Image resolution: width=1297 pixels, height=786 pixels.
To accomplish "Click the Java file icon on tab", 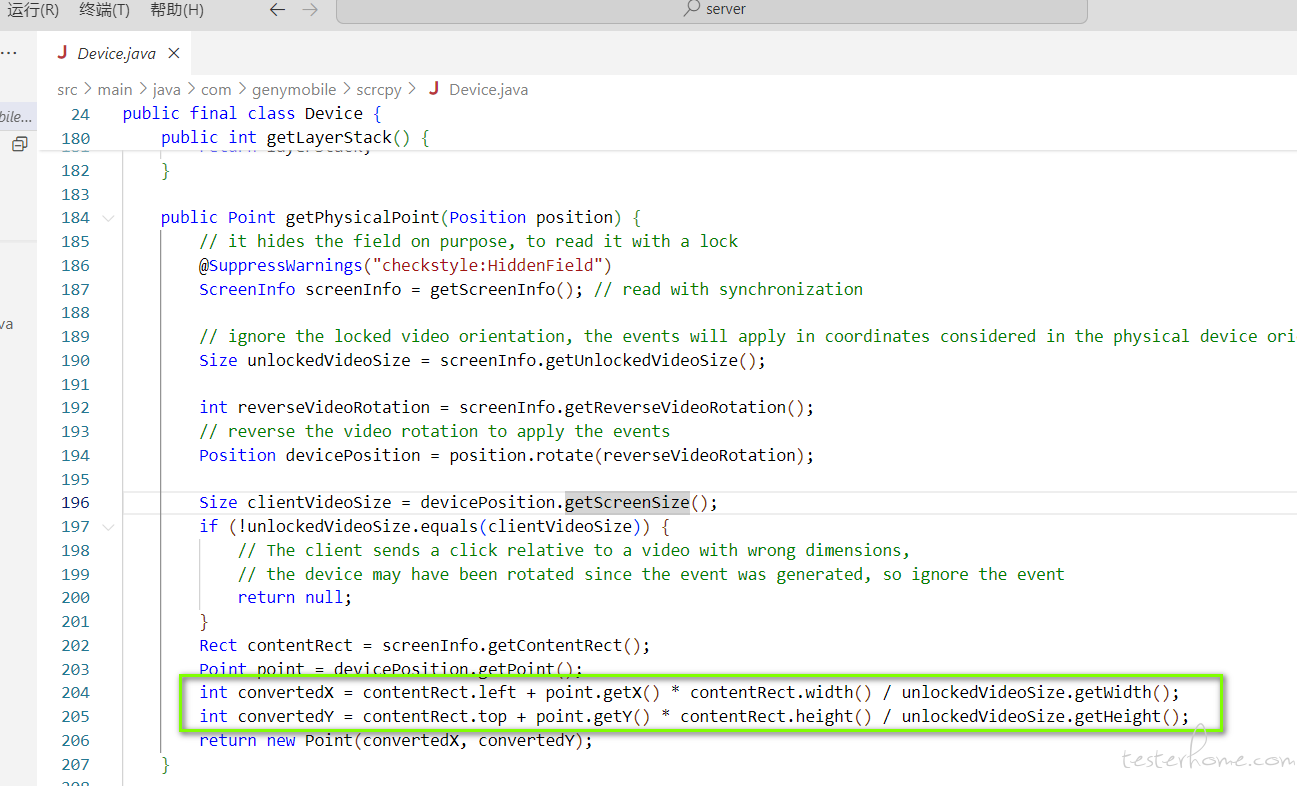I will click(x=63, y=54).
